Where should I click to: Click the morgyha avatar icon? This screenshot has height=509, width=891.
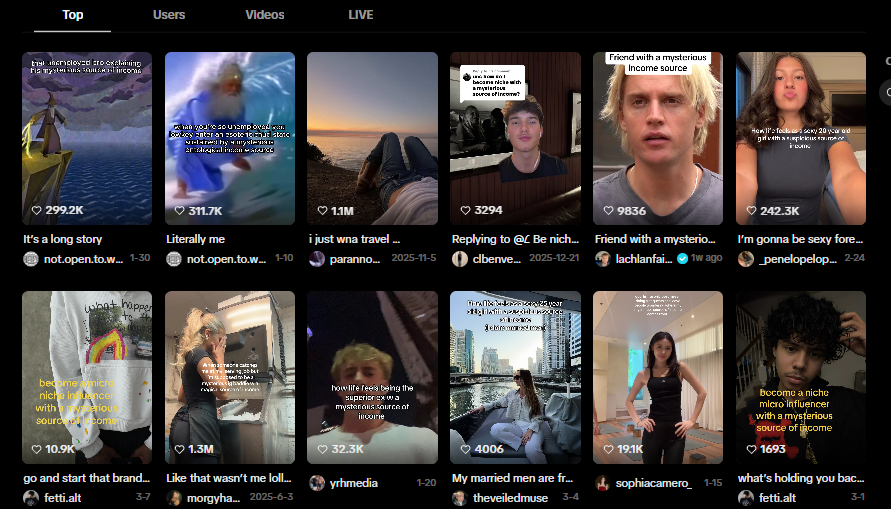pos(174,498)
